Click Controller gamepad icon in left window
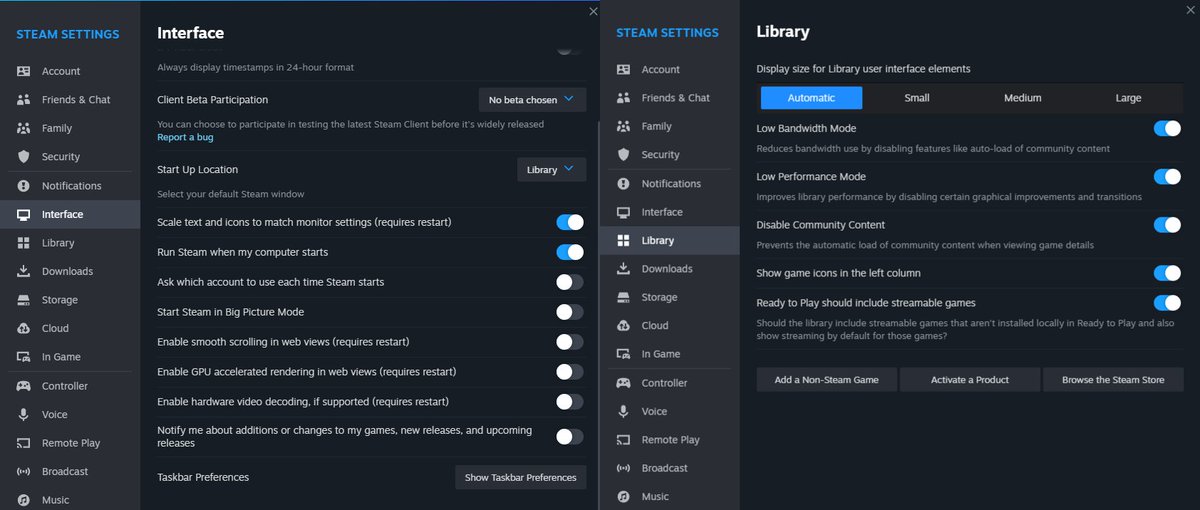This screenshot has height=510, width=1200. click(x=23, y=386)
